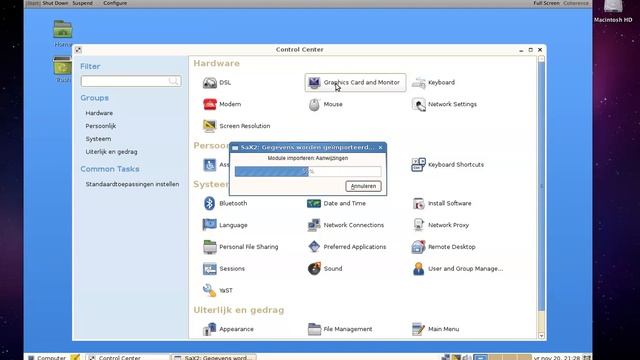The image size is (640, 360).
Task: Open the Macintosh HD drive icon
Action: click(x=613, y=11)
